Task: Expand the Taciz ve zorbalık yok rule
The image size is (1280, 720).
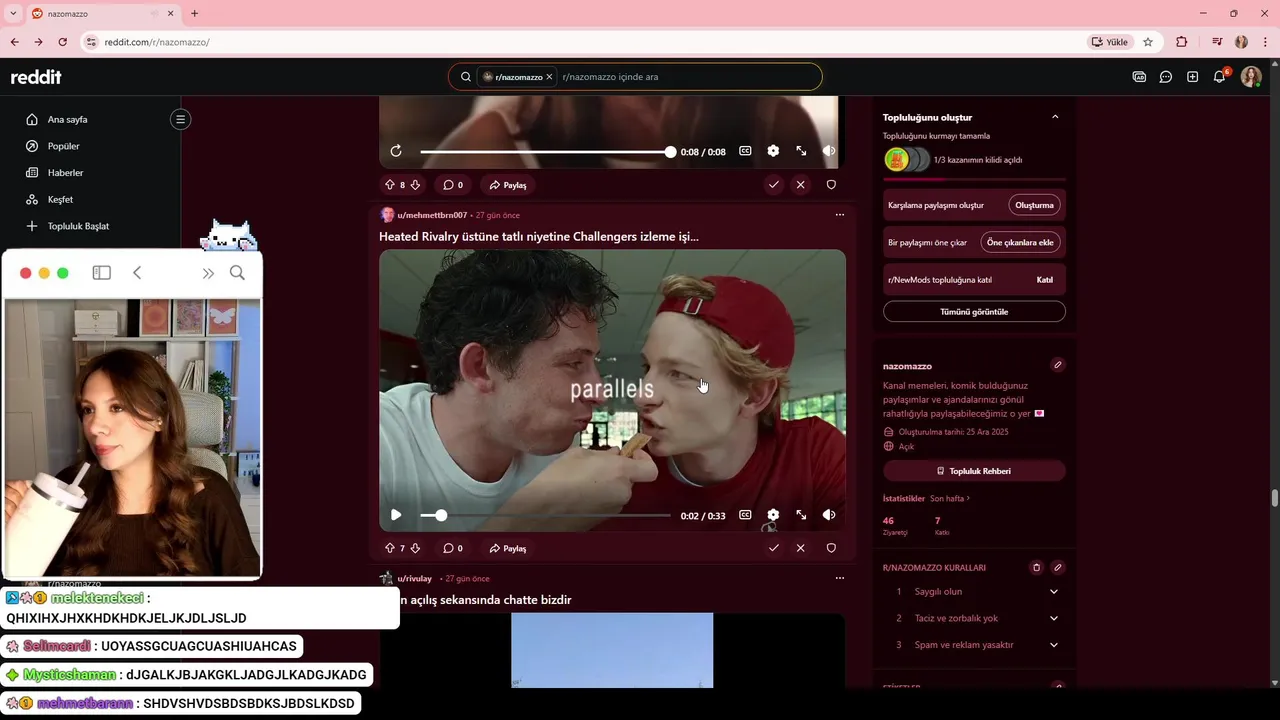Action: tap(1054, 618)
